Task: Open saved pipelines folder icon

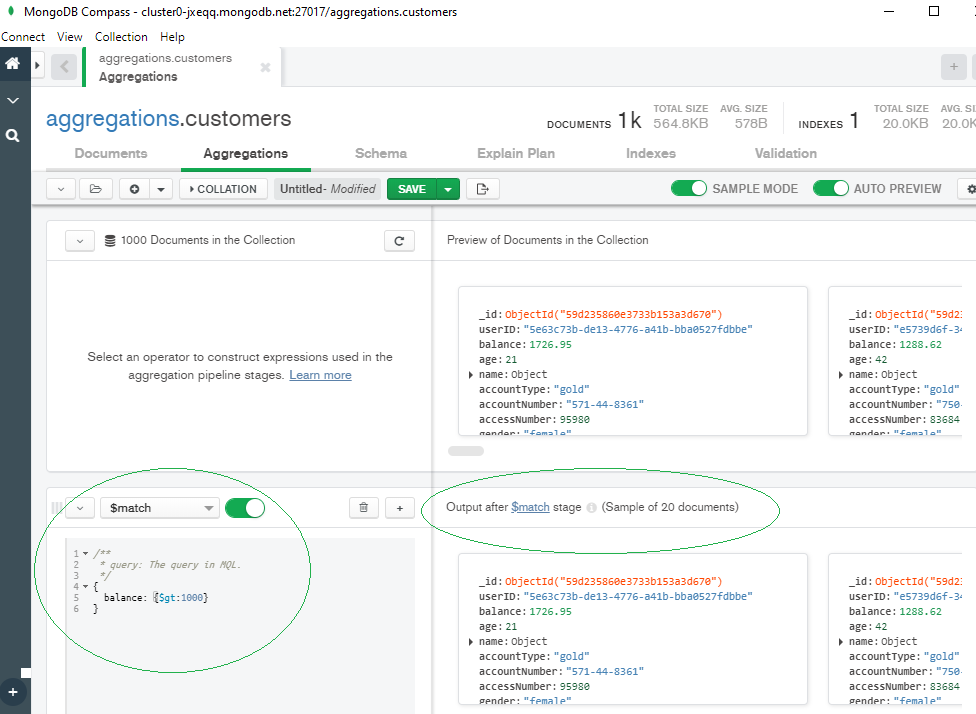Action: 95,189
